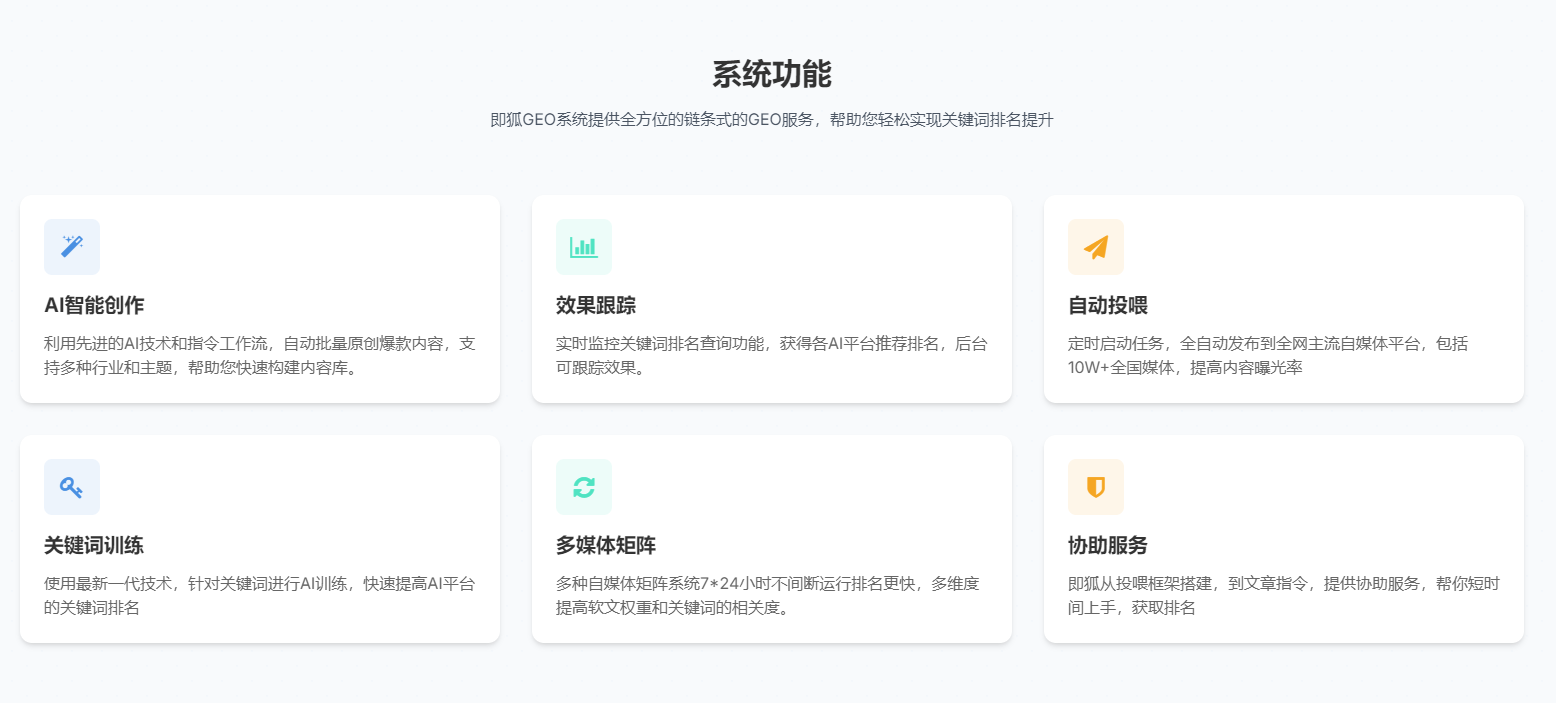Click the GEO 服务 subtitle description line
Screen dimensions: 1556x703
pyautogui.click(x=777, y=119)
